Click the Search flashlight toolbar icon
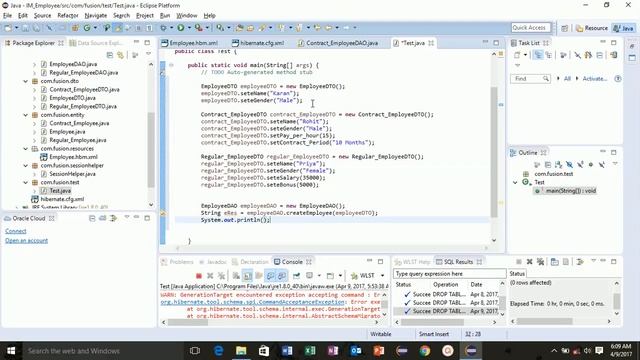 click(x=261, y=28)
